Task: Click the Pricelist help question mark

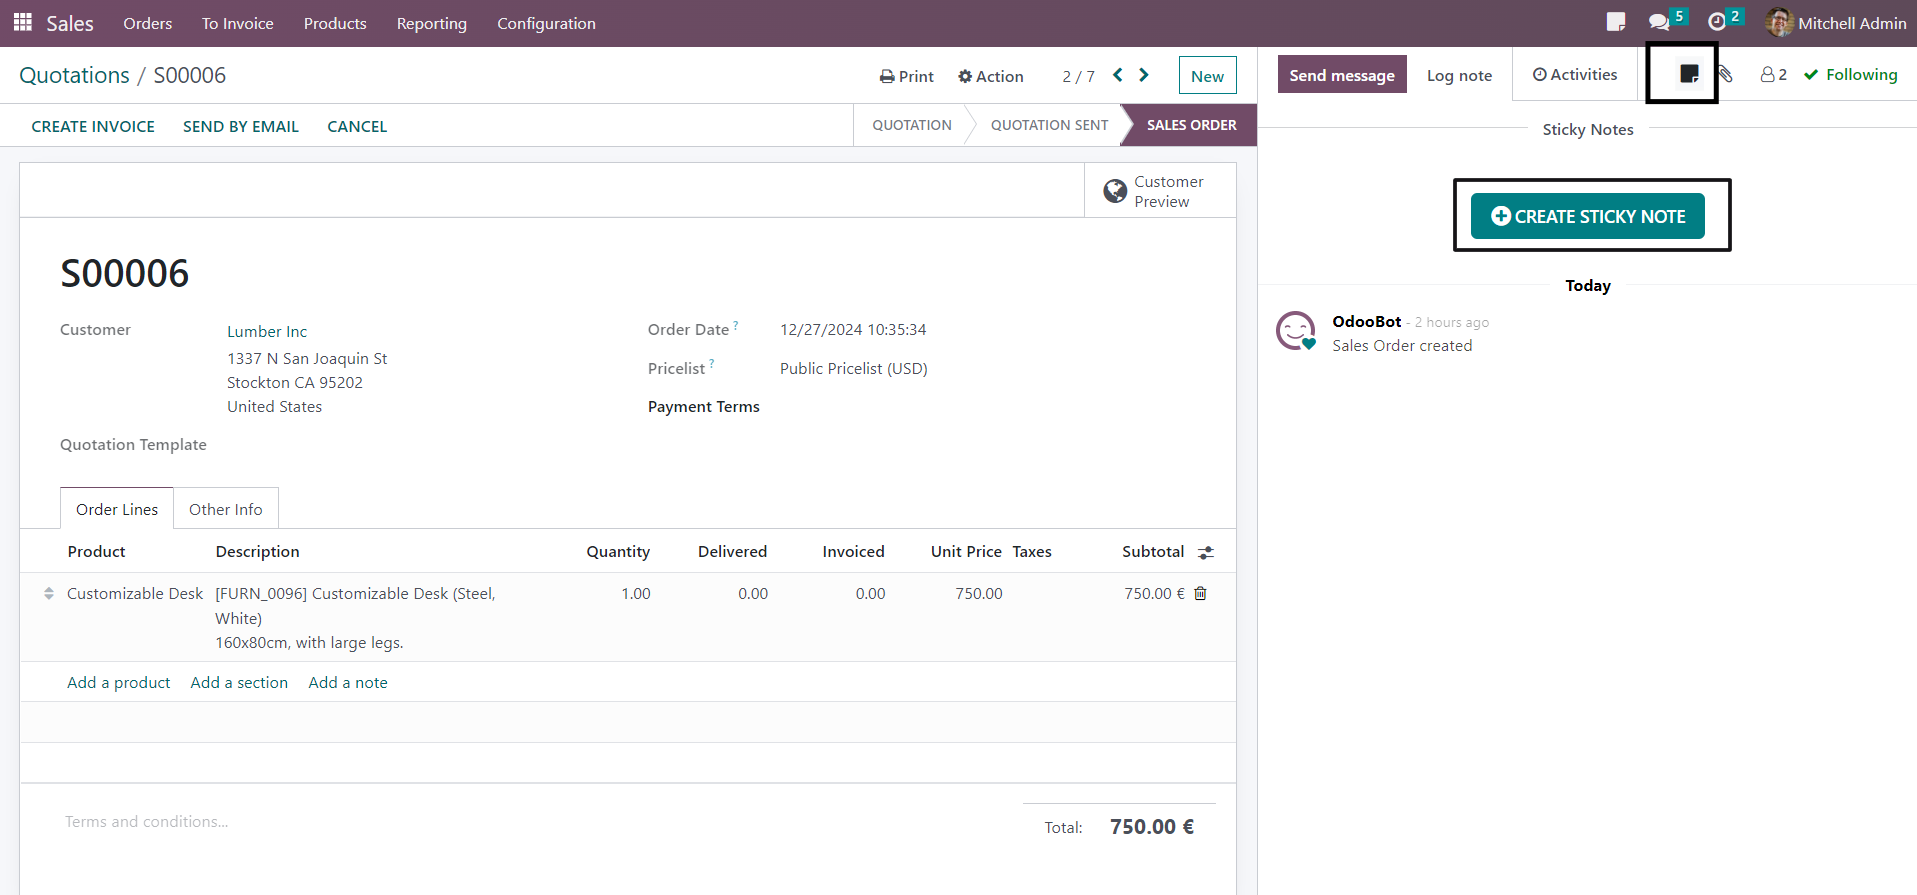Action: [712, 364]
